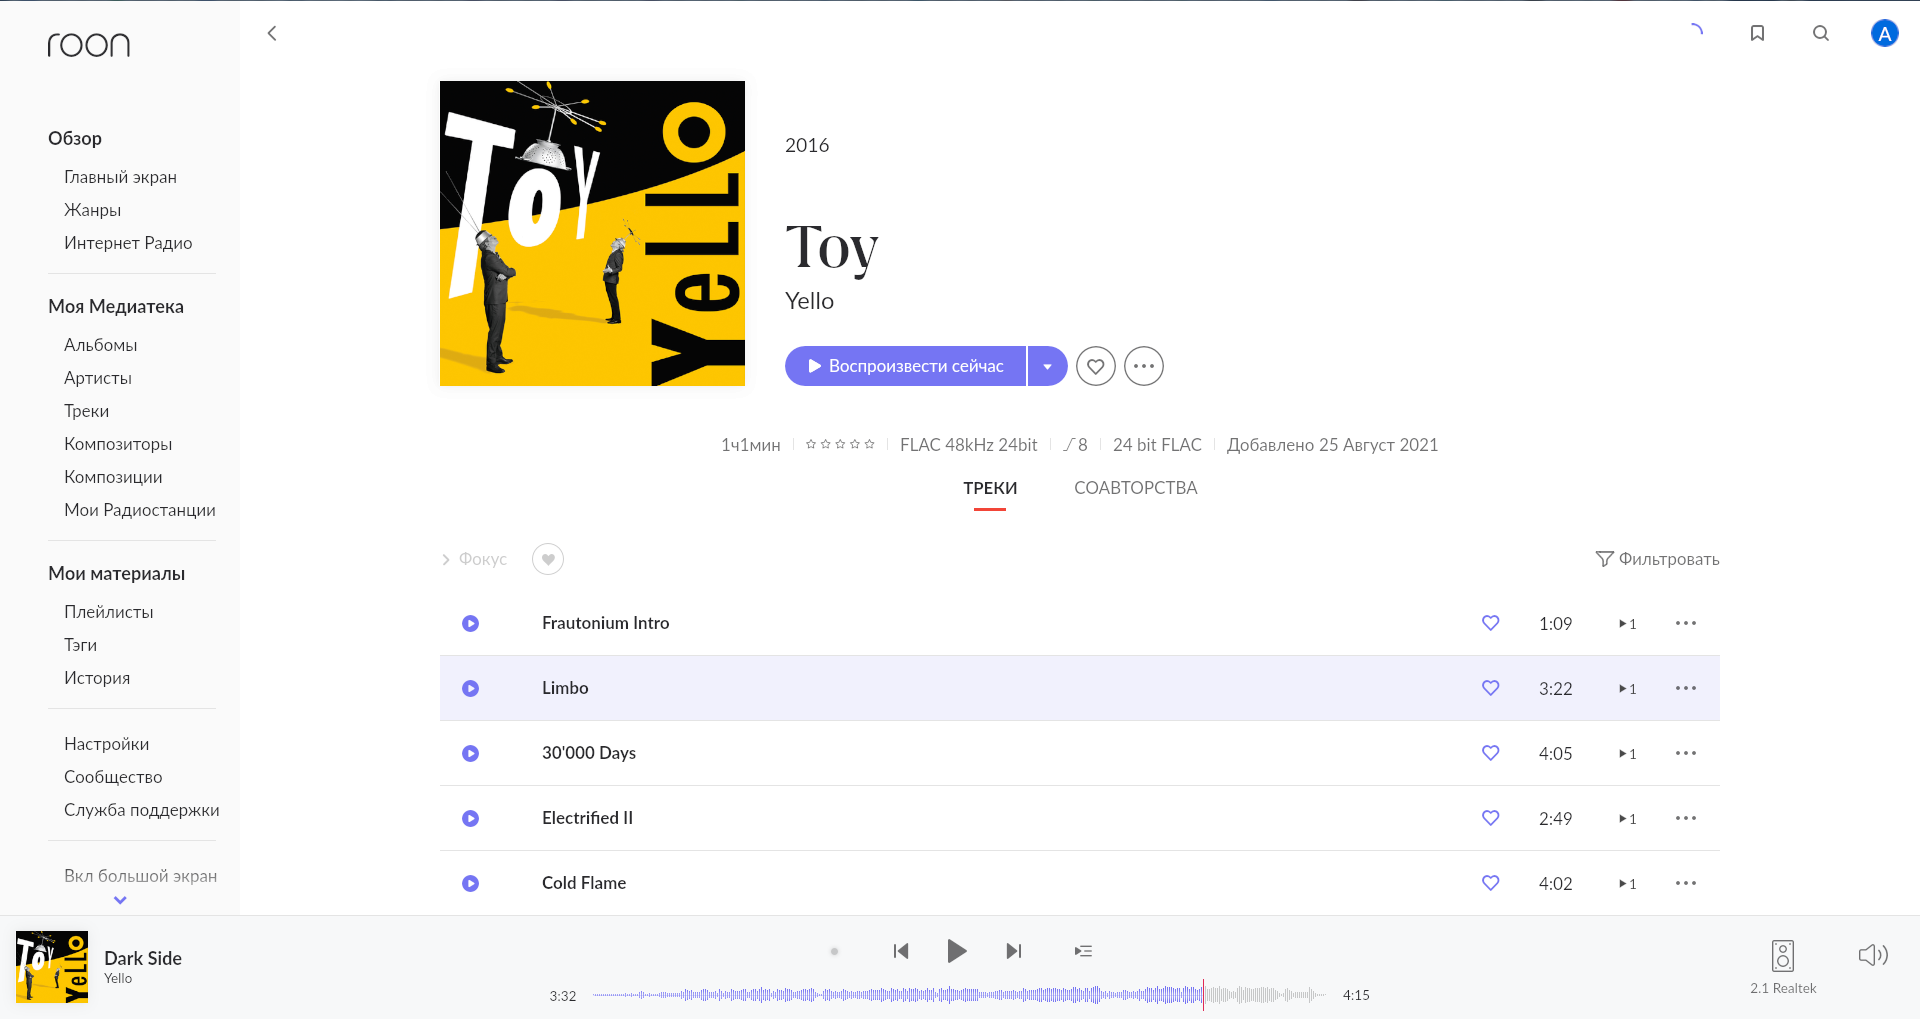Skip to the previous track
Viewport: 1920px width, 1019px height.
[901, 951]
